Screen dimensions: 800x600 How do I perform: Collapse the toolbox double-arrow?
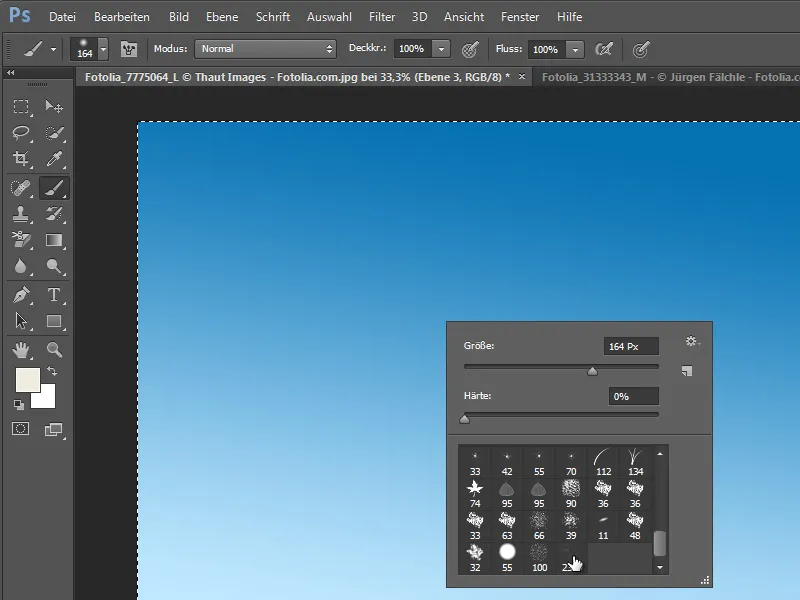click(x=10, y=73)
